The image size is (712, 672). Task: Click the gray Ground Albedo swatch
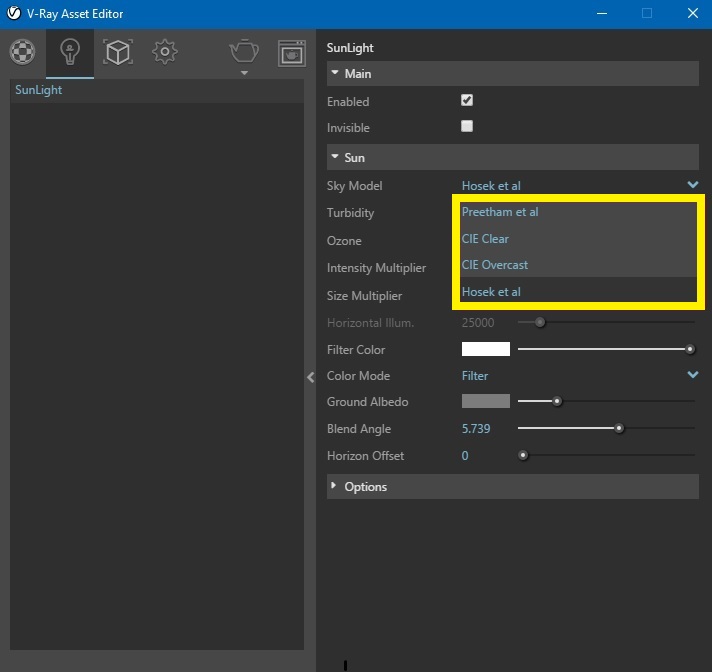[x=485, y=401]
